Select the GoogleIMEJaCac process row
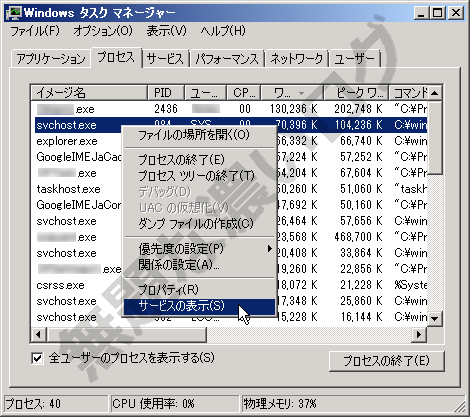Viewport: 470px width, 417px height. pyautogui.click(x=231, y=157)
